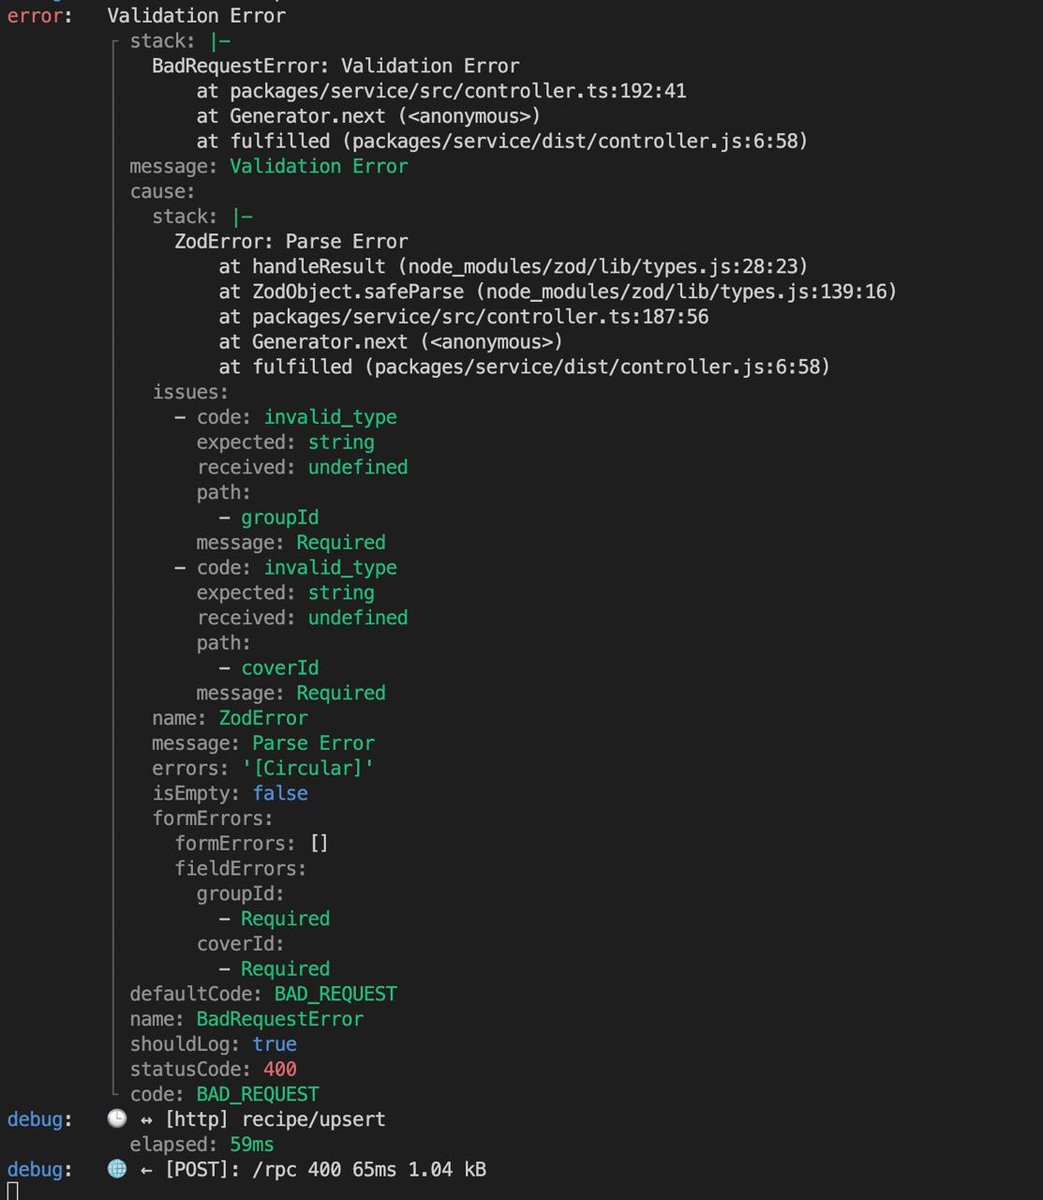Click the globe icon beside the POST line
The height and width of the screenshot is (1200, 1043).
117,1169
